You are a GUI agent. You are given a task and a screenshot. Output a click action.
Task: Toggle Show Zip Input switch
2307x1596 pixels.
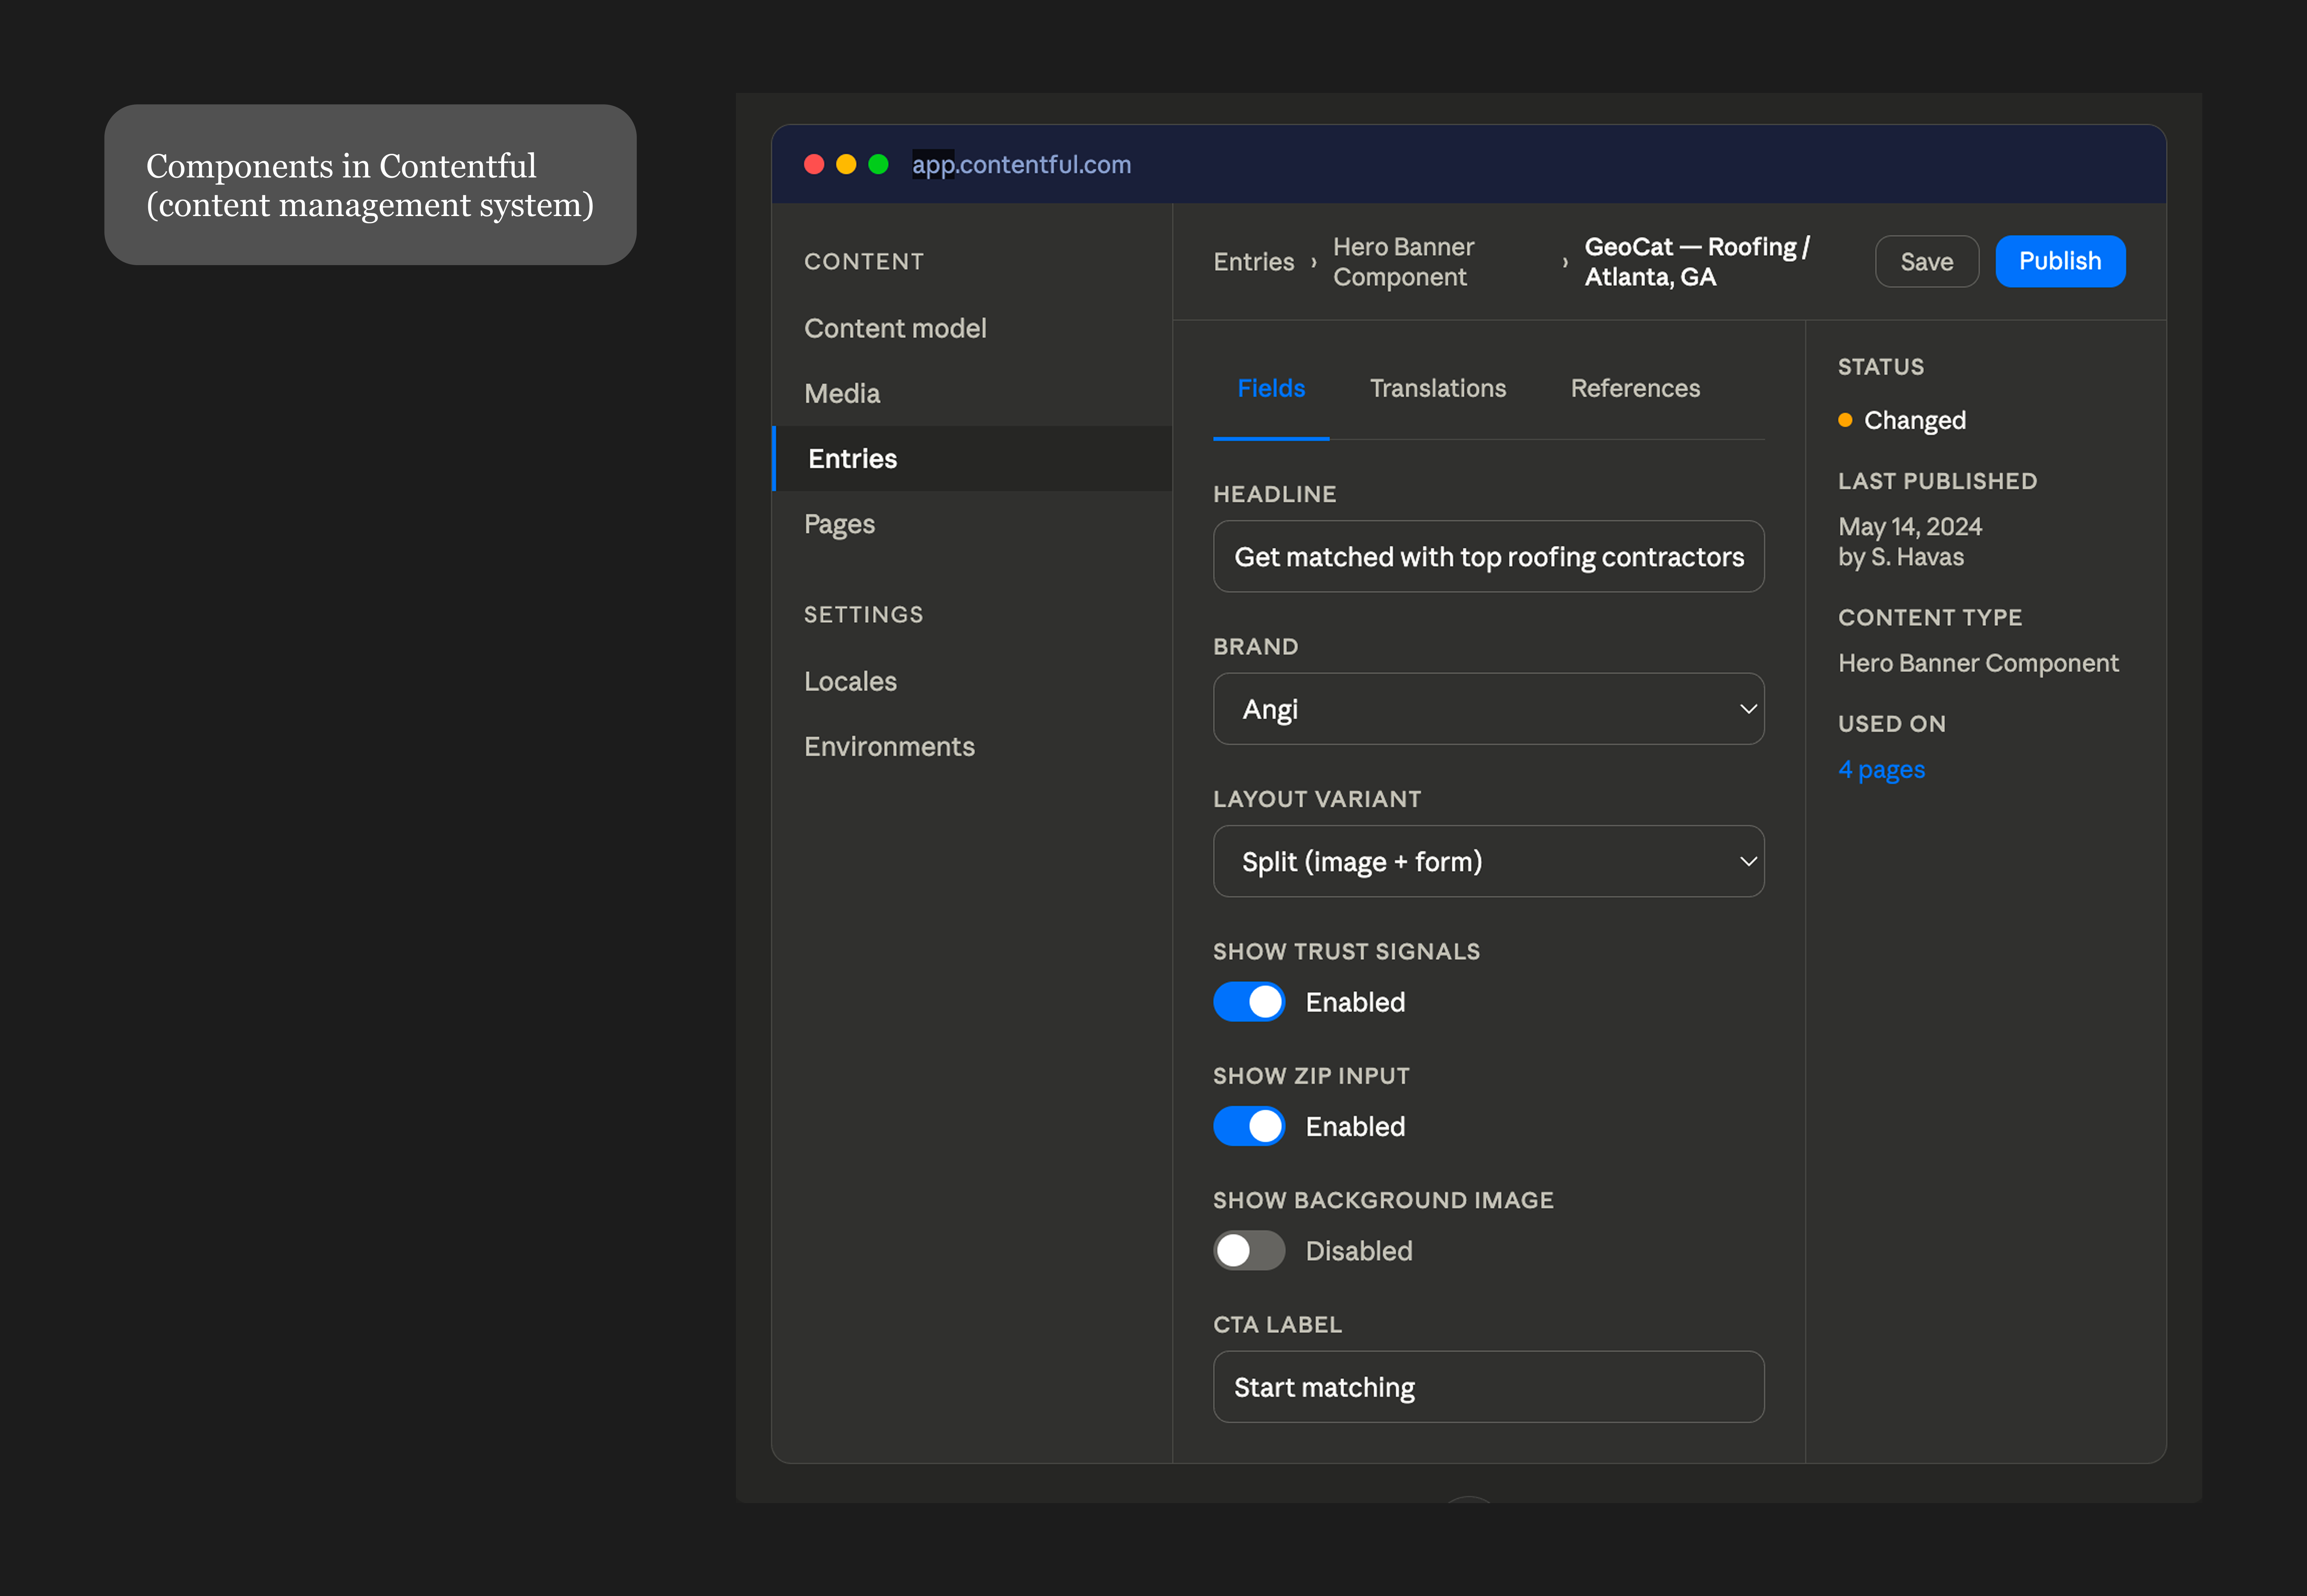click(1249, 1126)
